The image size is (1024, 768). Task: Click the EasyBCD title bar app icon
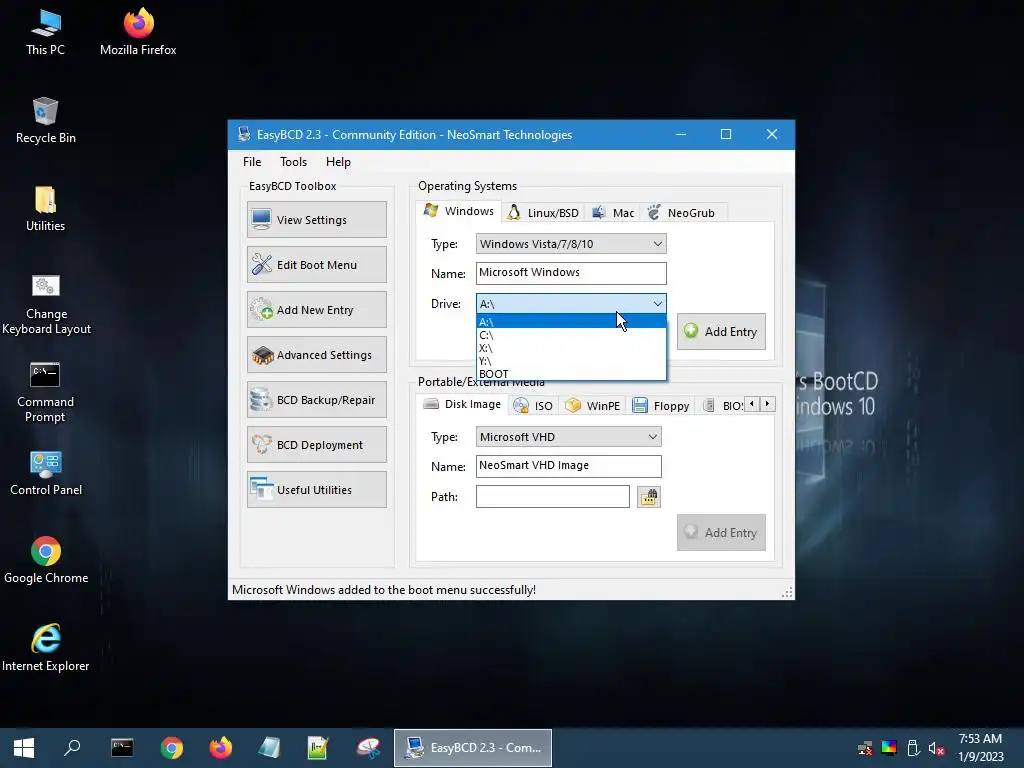pyautogui.click(x=244, y=135)
